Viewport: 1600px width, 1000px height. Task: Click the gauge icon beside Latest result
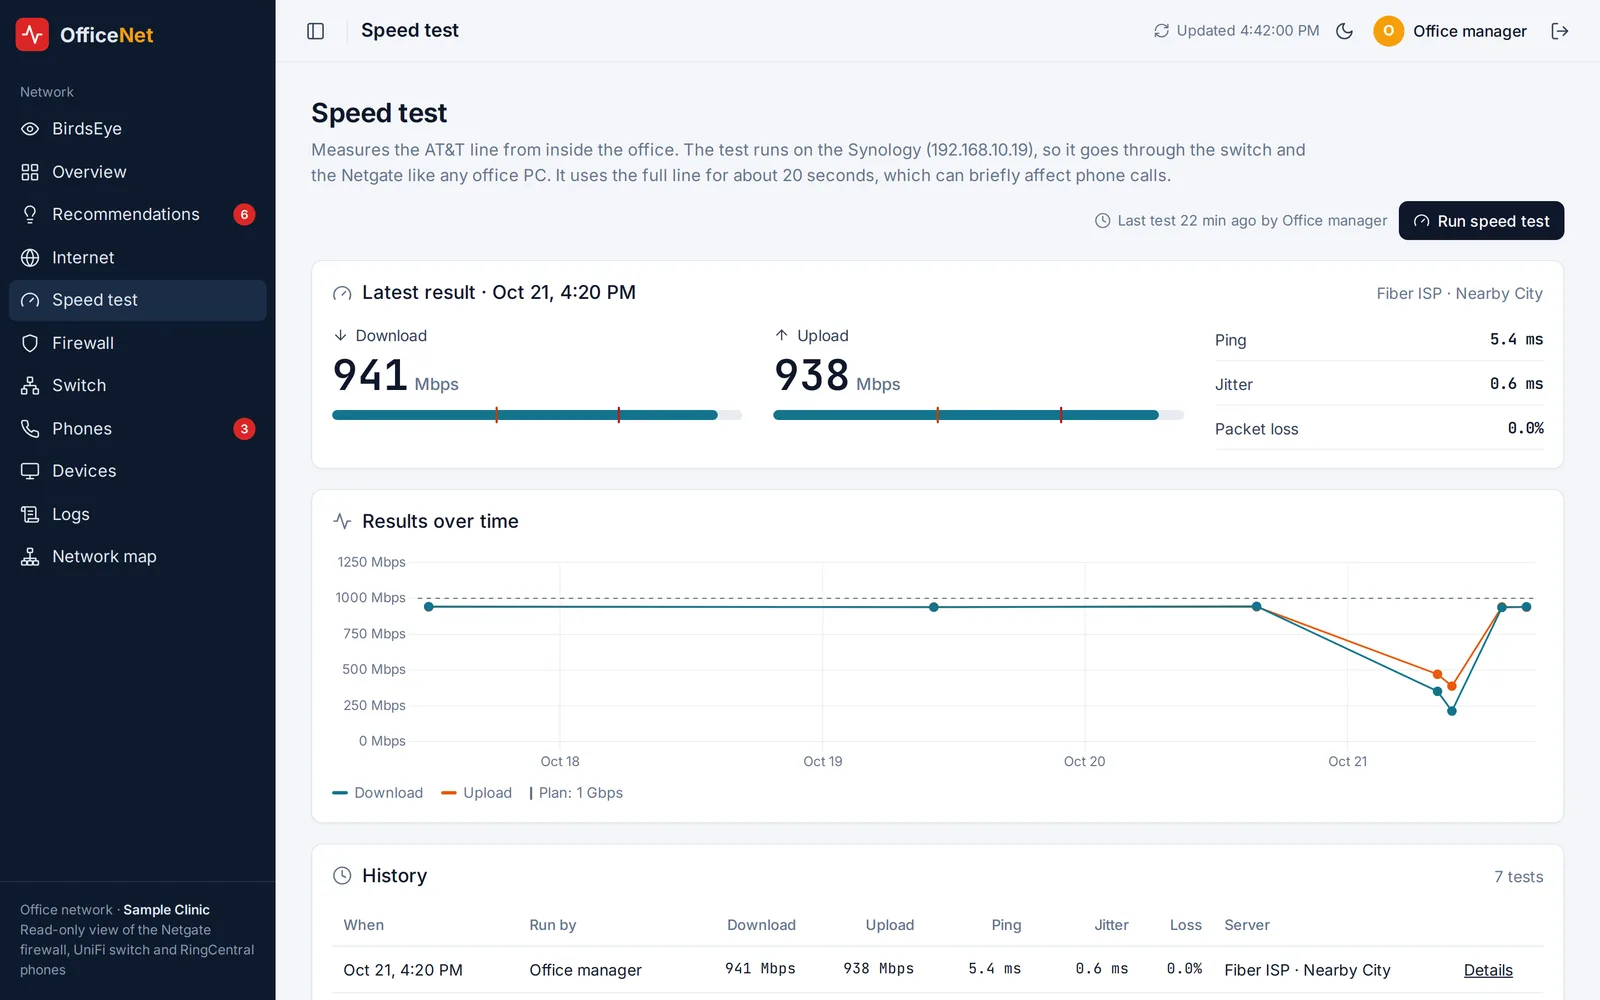342,293
